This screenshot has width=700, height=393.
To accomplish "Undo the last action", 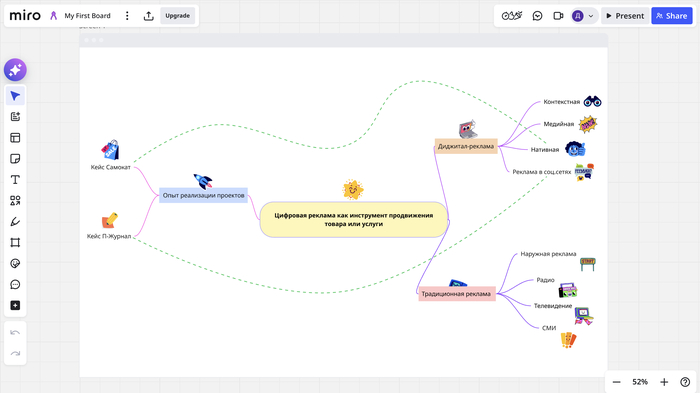I will coord(15,333).
